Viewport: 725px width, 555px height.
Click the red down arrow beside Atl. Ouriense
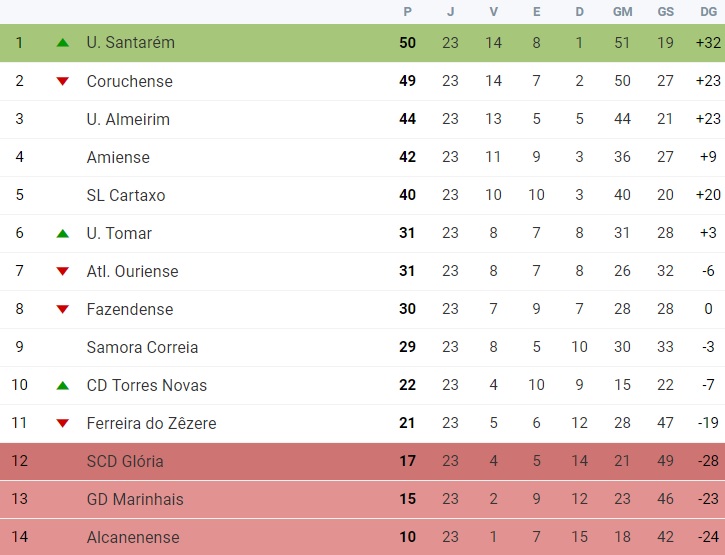(x=62, y=271)
